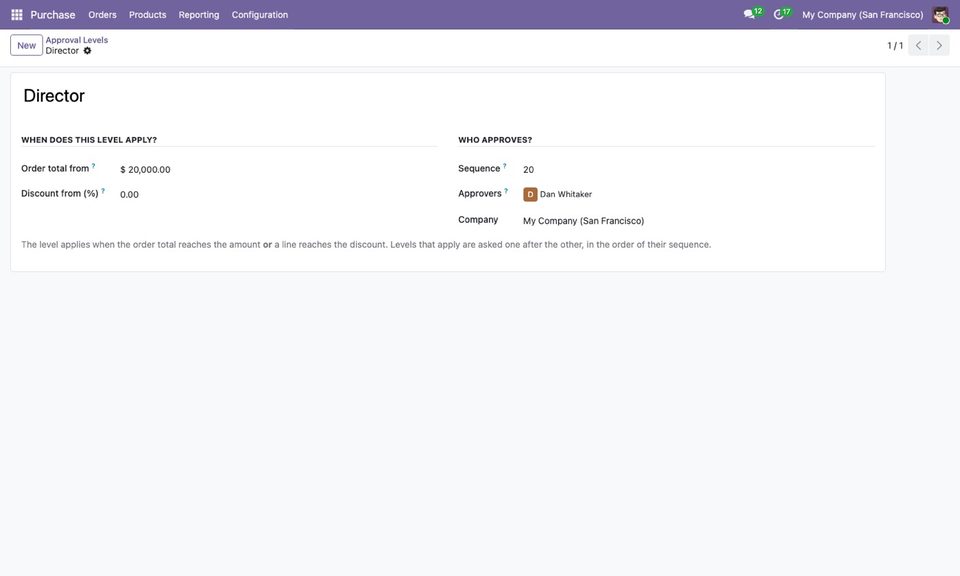Show help tooltip for Discount from (%)

pyautogui.click(x=103, y=191)
